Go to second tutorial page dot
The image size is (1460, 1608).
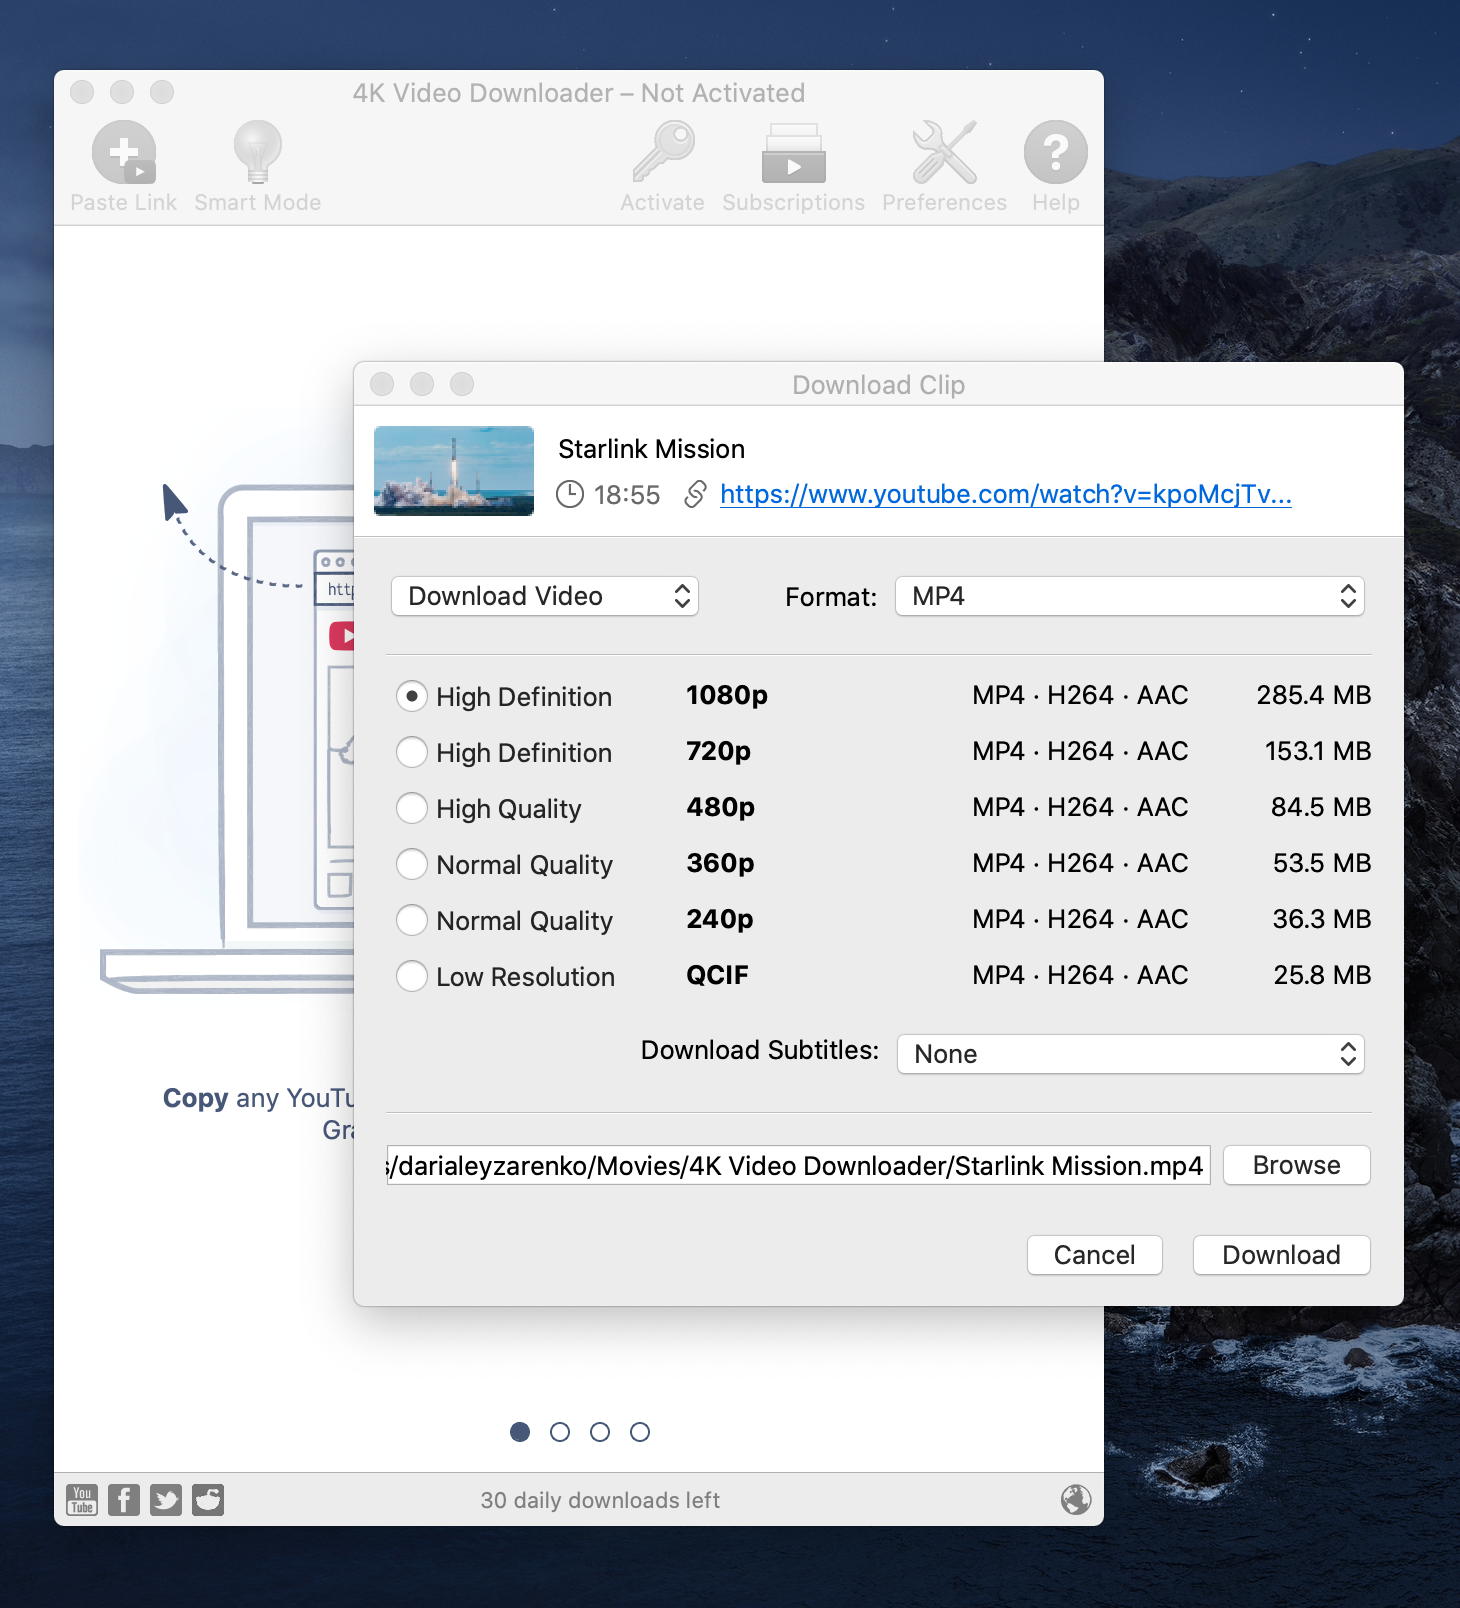(560, 1432)
